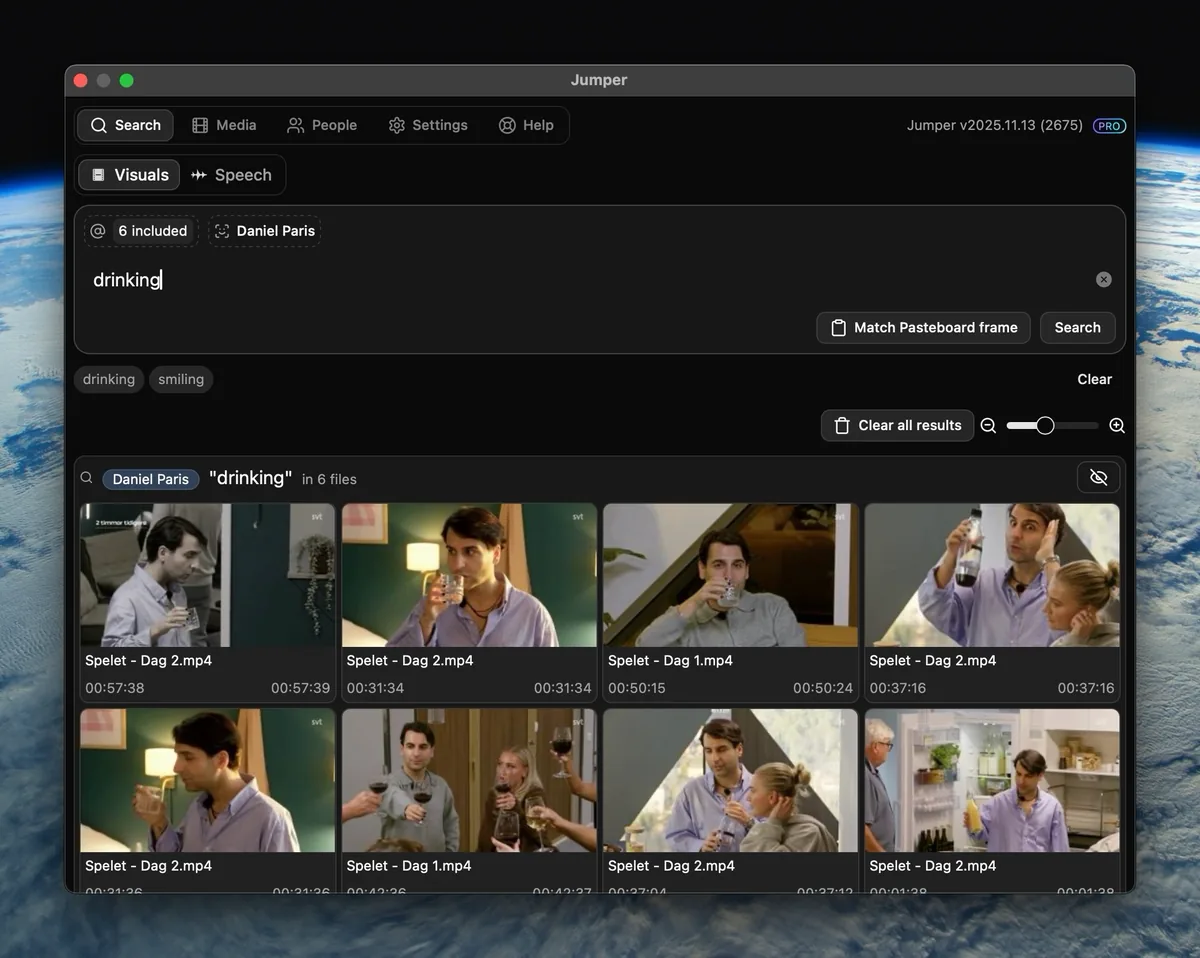Click the "drinking" query title in results header
Image resolution: width=1200 pixels, height=958 pixels.
250,478
